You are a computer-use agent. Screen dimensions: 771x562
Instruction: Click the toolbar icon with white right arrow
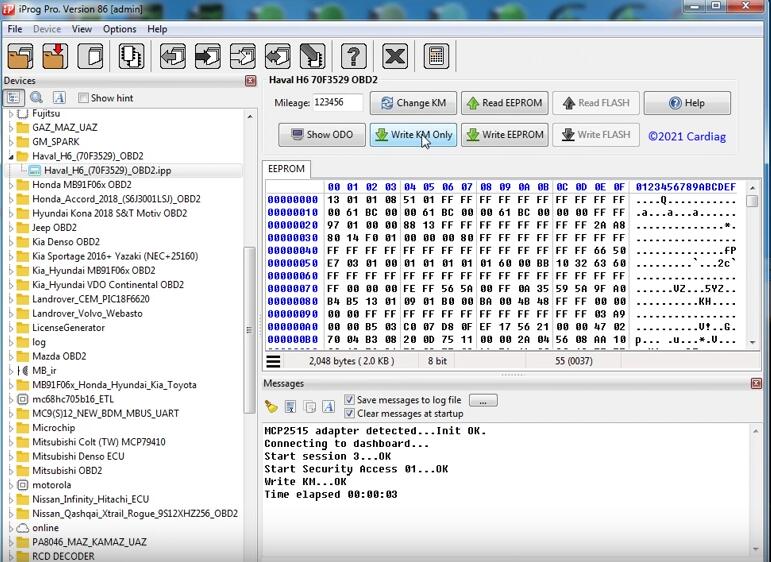tap(243, 56)
